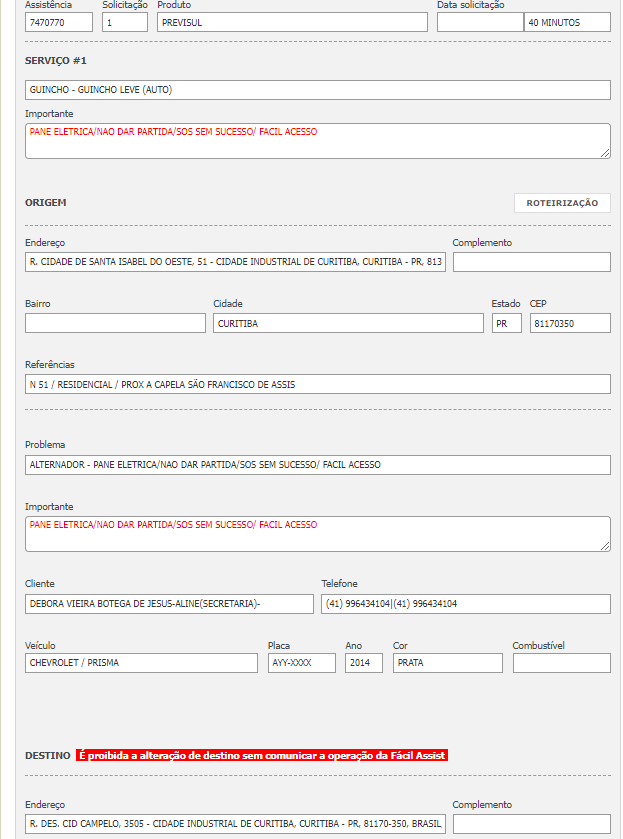Focus the empty Combustível field
This screenshot has width=623, height=839.
pos(561,663)
